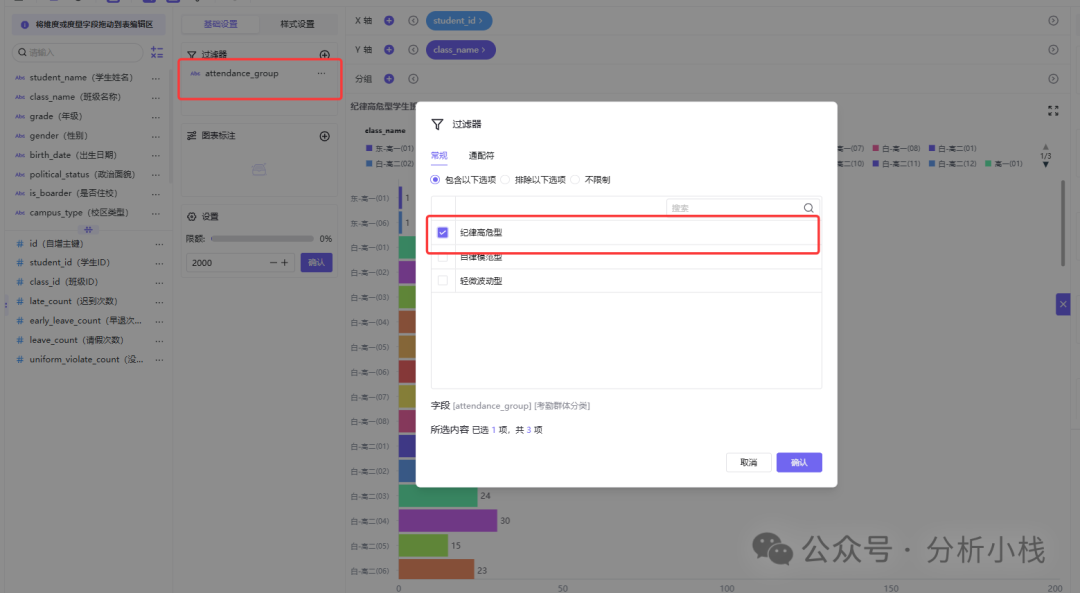Screen dimensions: 1080x593
Task: Click the fullscreen expand icon on the chart
Action: (1053, 111)
